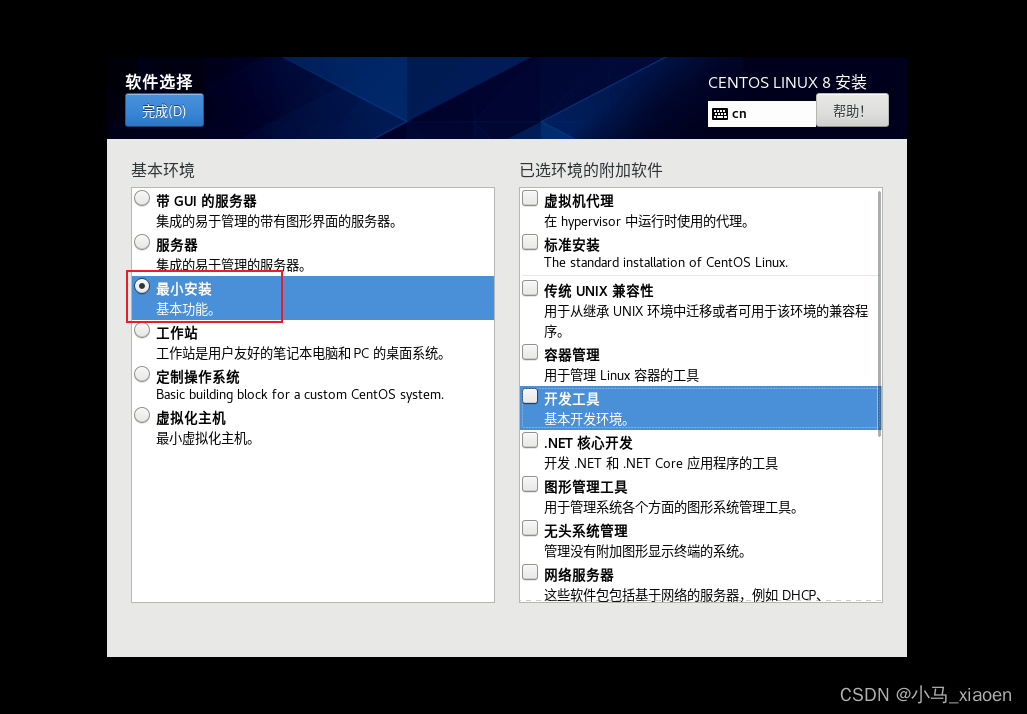Image resolution: width=1027 pixels, height=714 pixels.
Task: Click the 传统 UNIX description starting 用于从继承 UNIX 环境
Action: pyautogui.click(x=706, y=321)
